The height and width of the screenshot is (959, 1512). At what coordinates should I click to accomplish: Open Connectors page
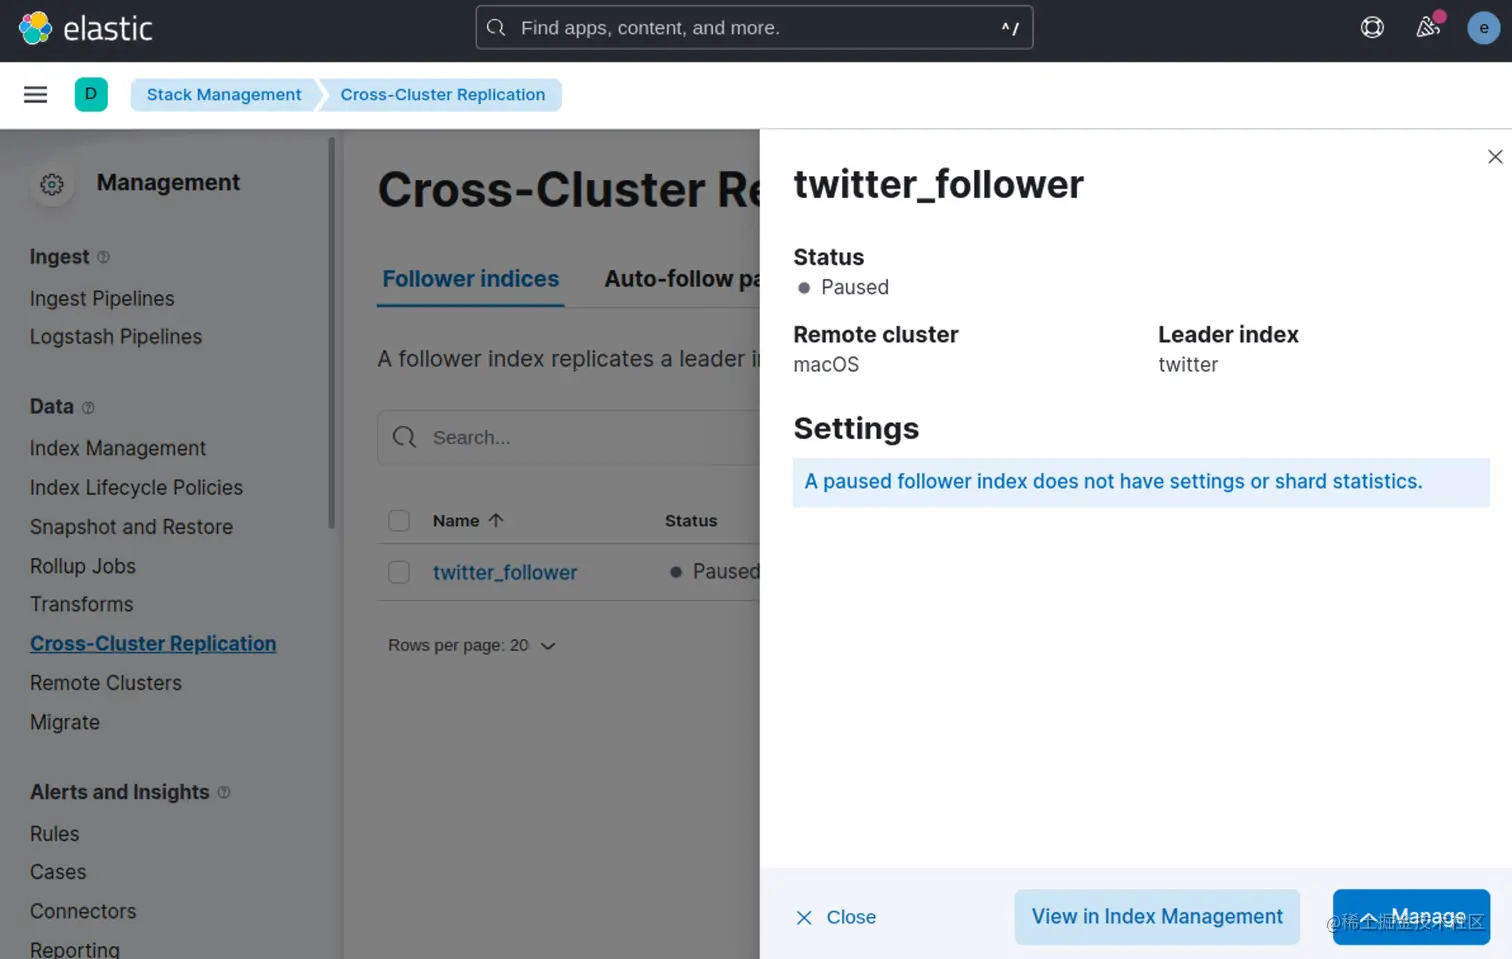[83, 911]
